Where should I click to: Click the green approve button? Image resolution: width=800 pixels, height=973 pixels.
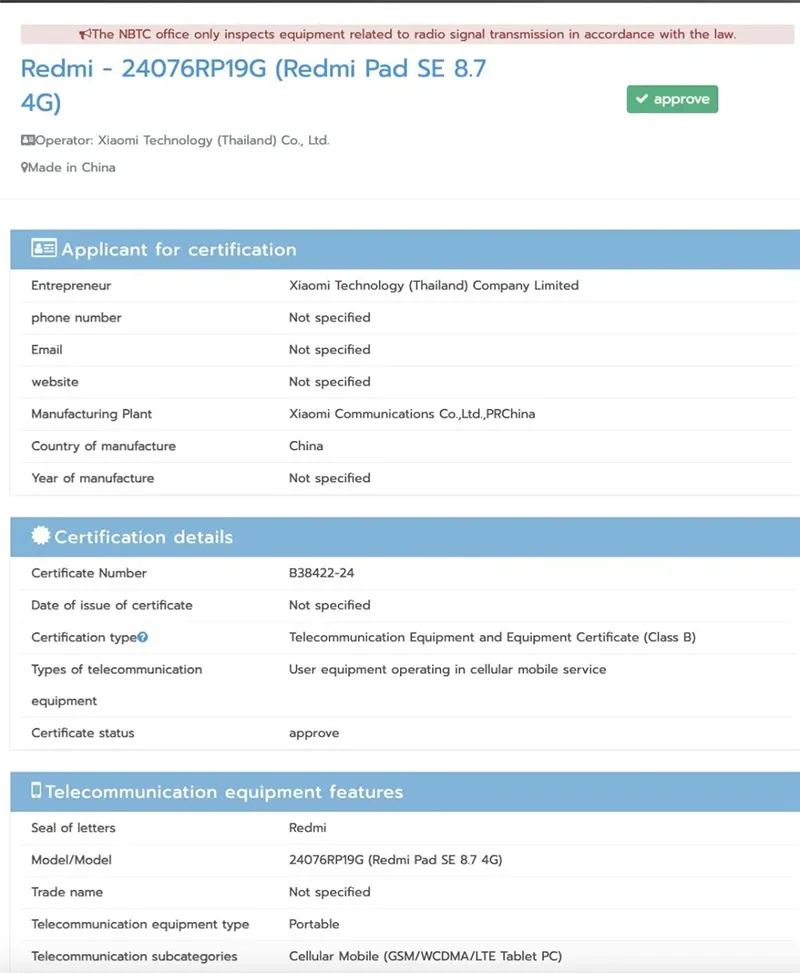672,99
